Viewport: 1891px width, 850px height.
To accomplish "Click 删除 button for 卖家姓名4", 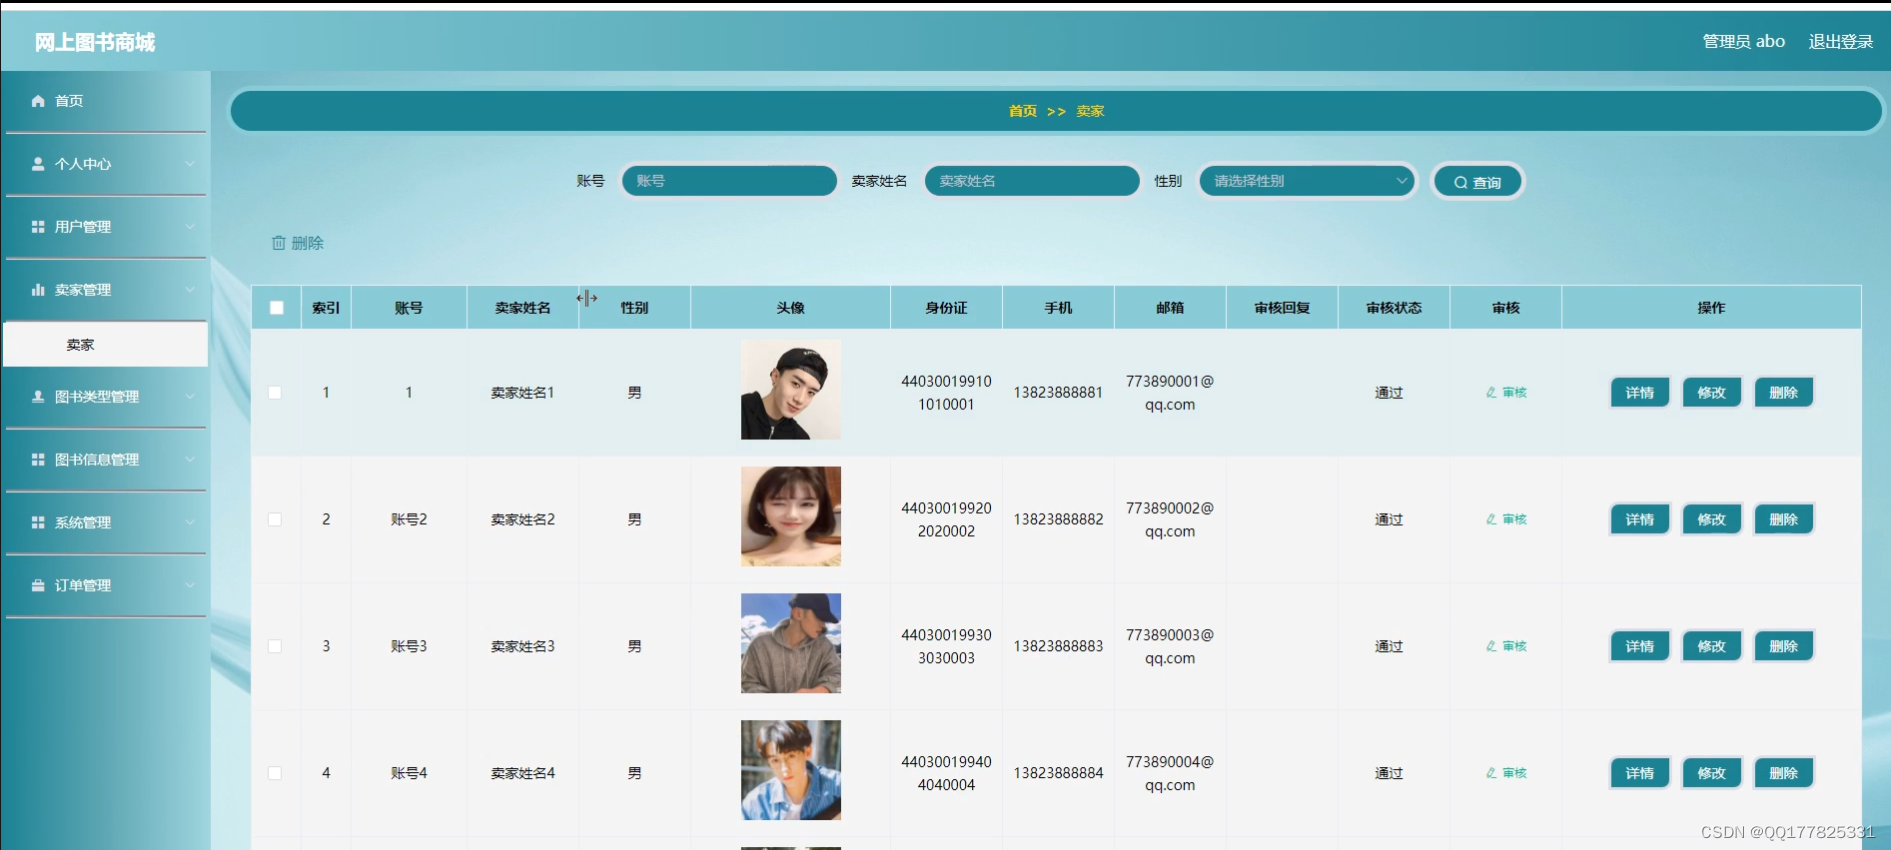I will click(x=1784, y=773).
